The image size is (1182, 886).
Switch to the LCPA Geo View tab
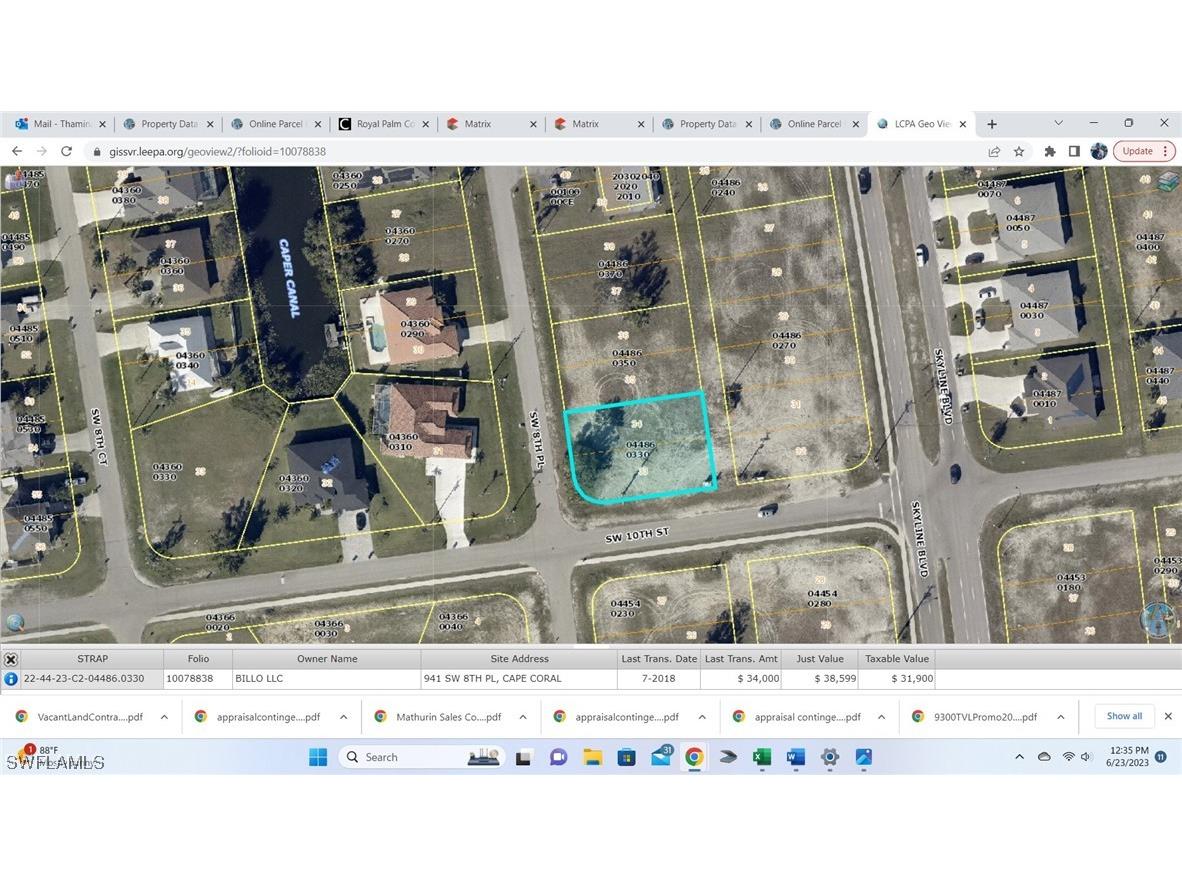[916, 123]
